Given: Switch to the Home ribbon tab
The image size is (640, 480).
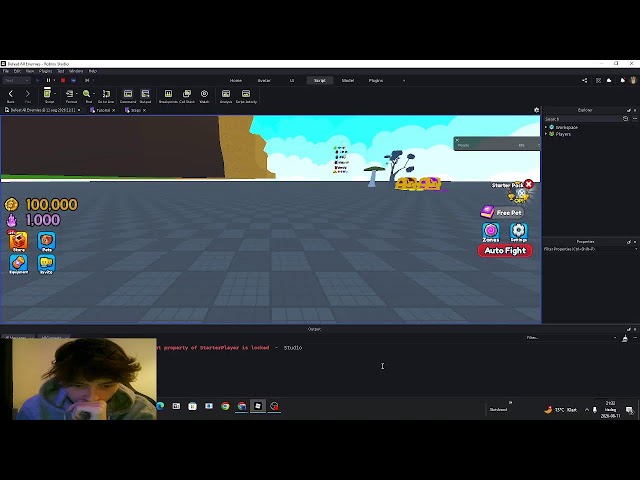Looking at the screenshot, I should [236, 80].
